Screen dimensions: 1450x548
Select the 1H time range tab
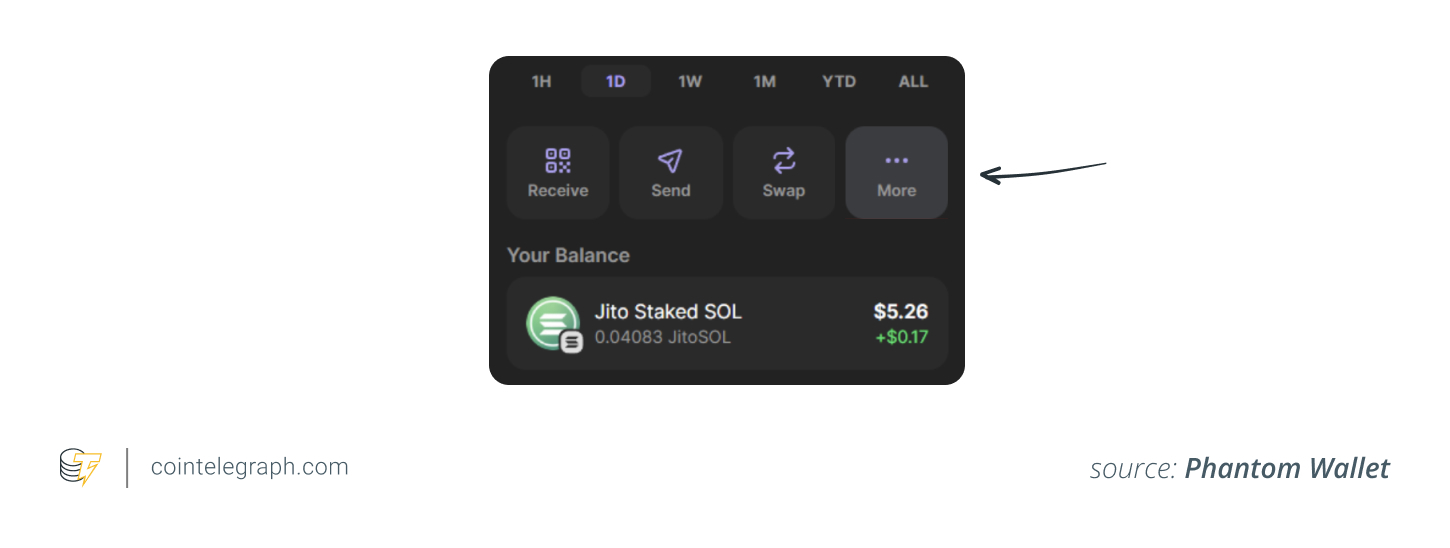tap(541, 82)
